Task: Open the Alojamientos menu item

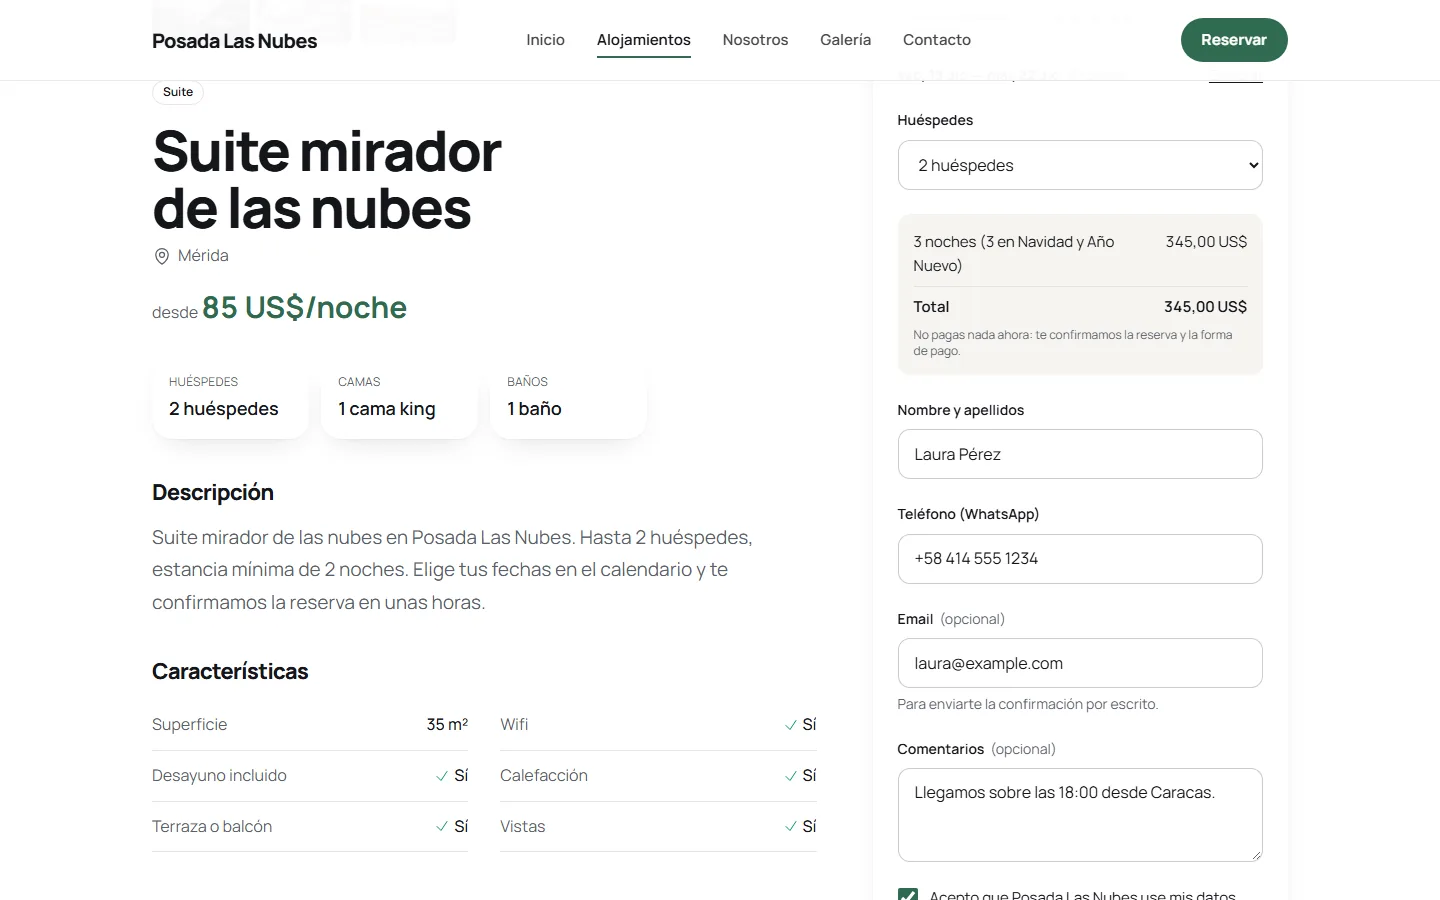Action: [644, 40]
